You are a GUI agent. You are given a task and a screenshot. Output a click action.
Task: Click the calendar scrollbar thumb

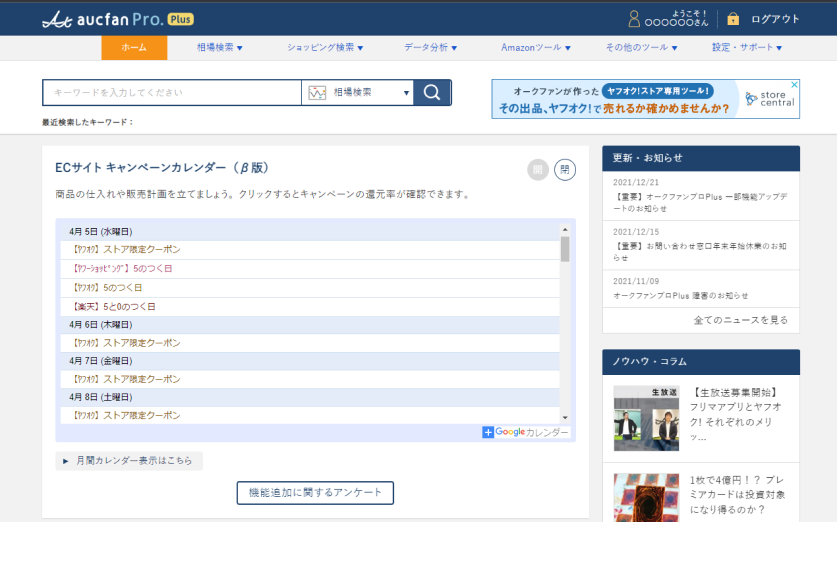pyautogui.click(x=565, y=249)
